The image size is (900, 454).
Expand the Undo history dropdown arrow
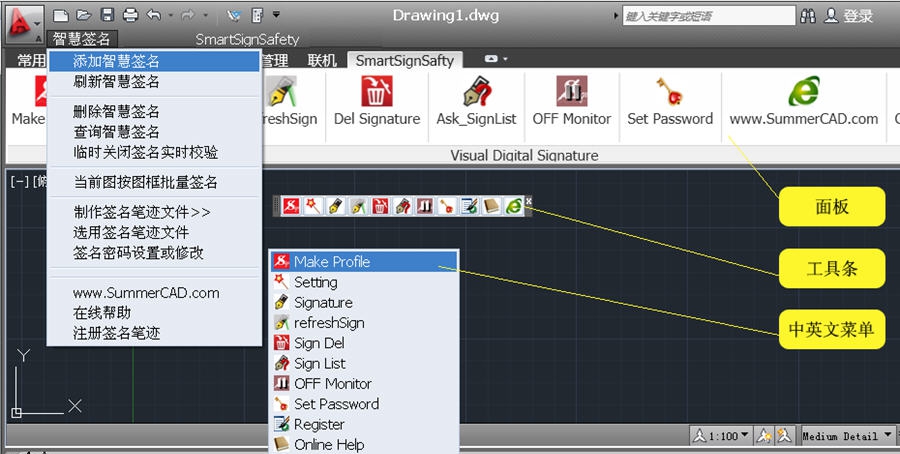[170, 16]
